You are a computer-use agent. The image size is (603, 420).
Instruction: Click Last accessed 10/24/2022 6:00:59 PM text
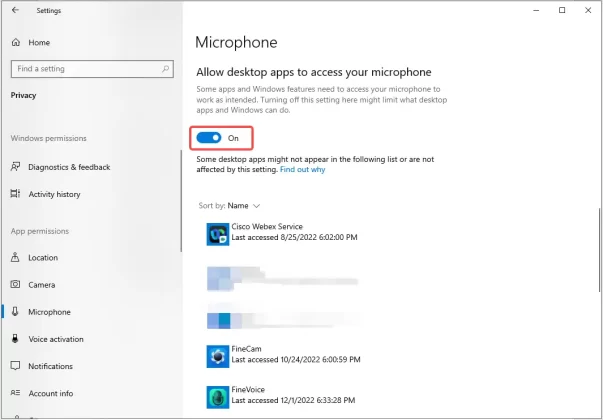tap(296, 360)
